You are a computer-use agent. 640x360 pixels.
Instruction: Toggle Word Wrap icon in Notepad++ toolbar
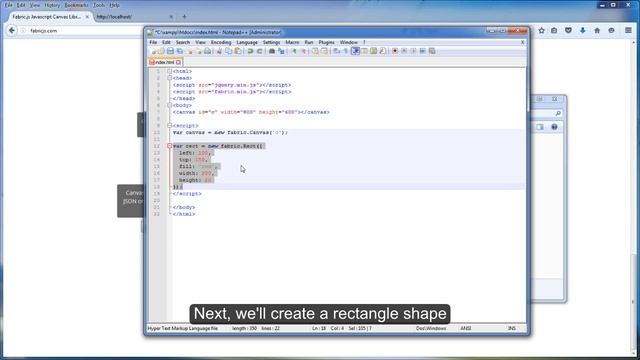point(336,51)
